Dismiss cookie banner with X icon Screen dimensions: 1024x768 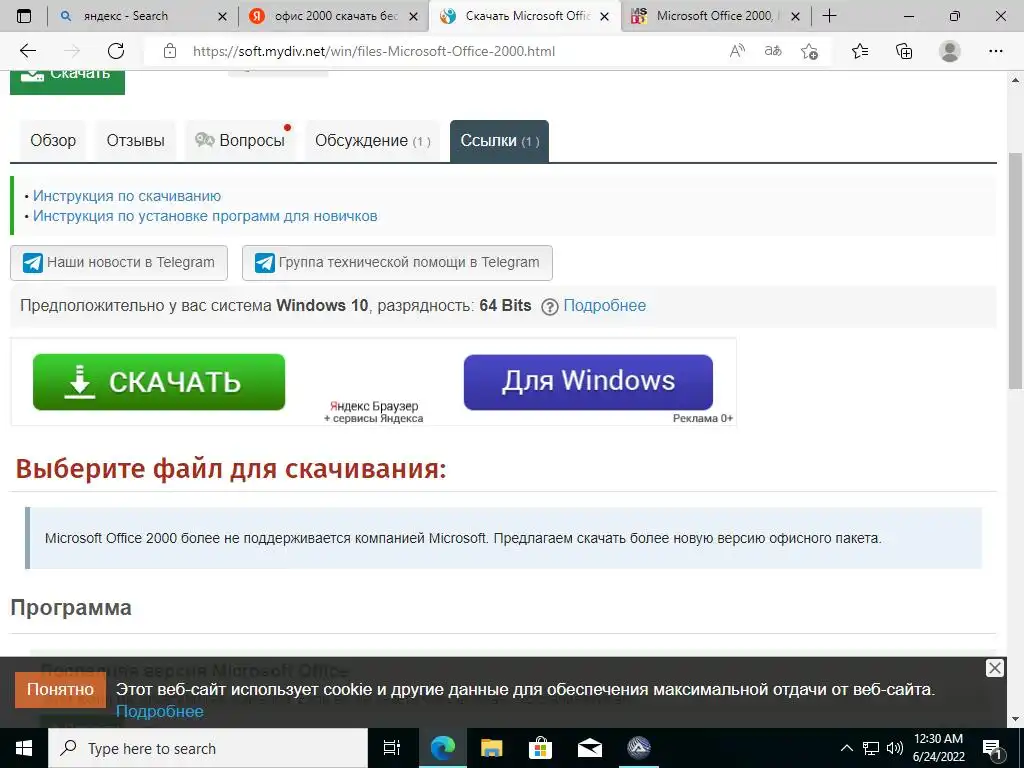(x=995, y=668)
